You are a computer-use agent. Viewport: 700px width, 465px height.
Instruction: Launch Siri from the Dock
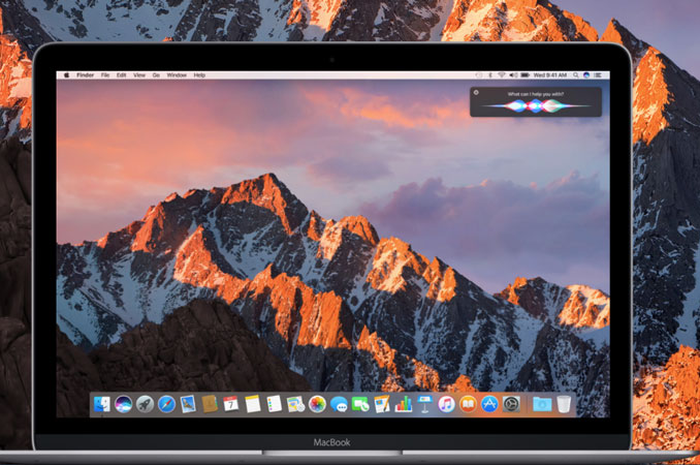(x=123, y=404)
